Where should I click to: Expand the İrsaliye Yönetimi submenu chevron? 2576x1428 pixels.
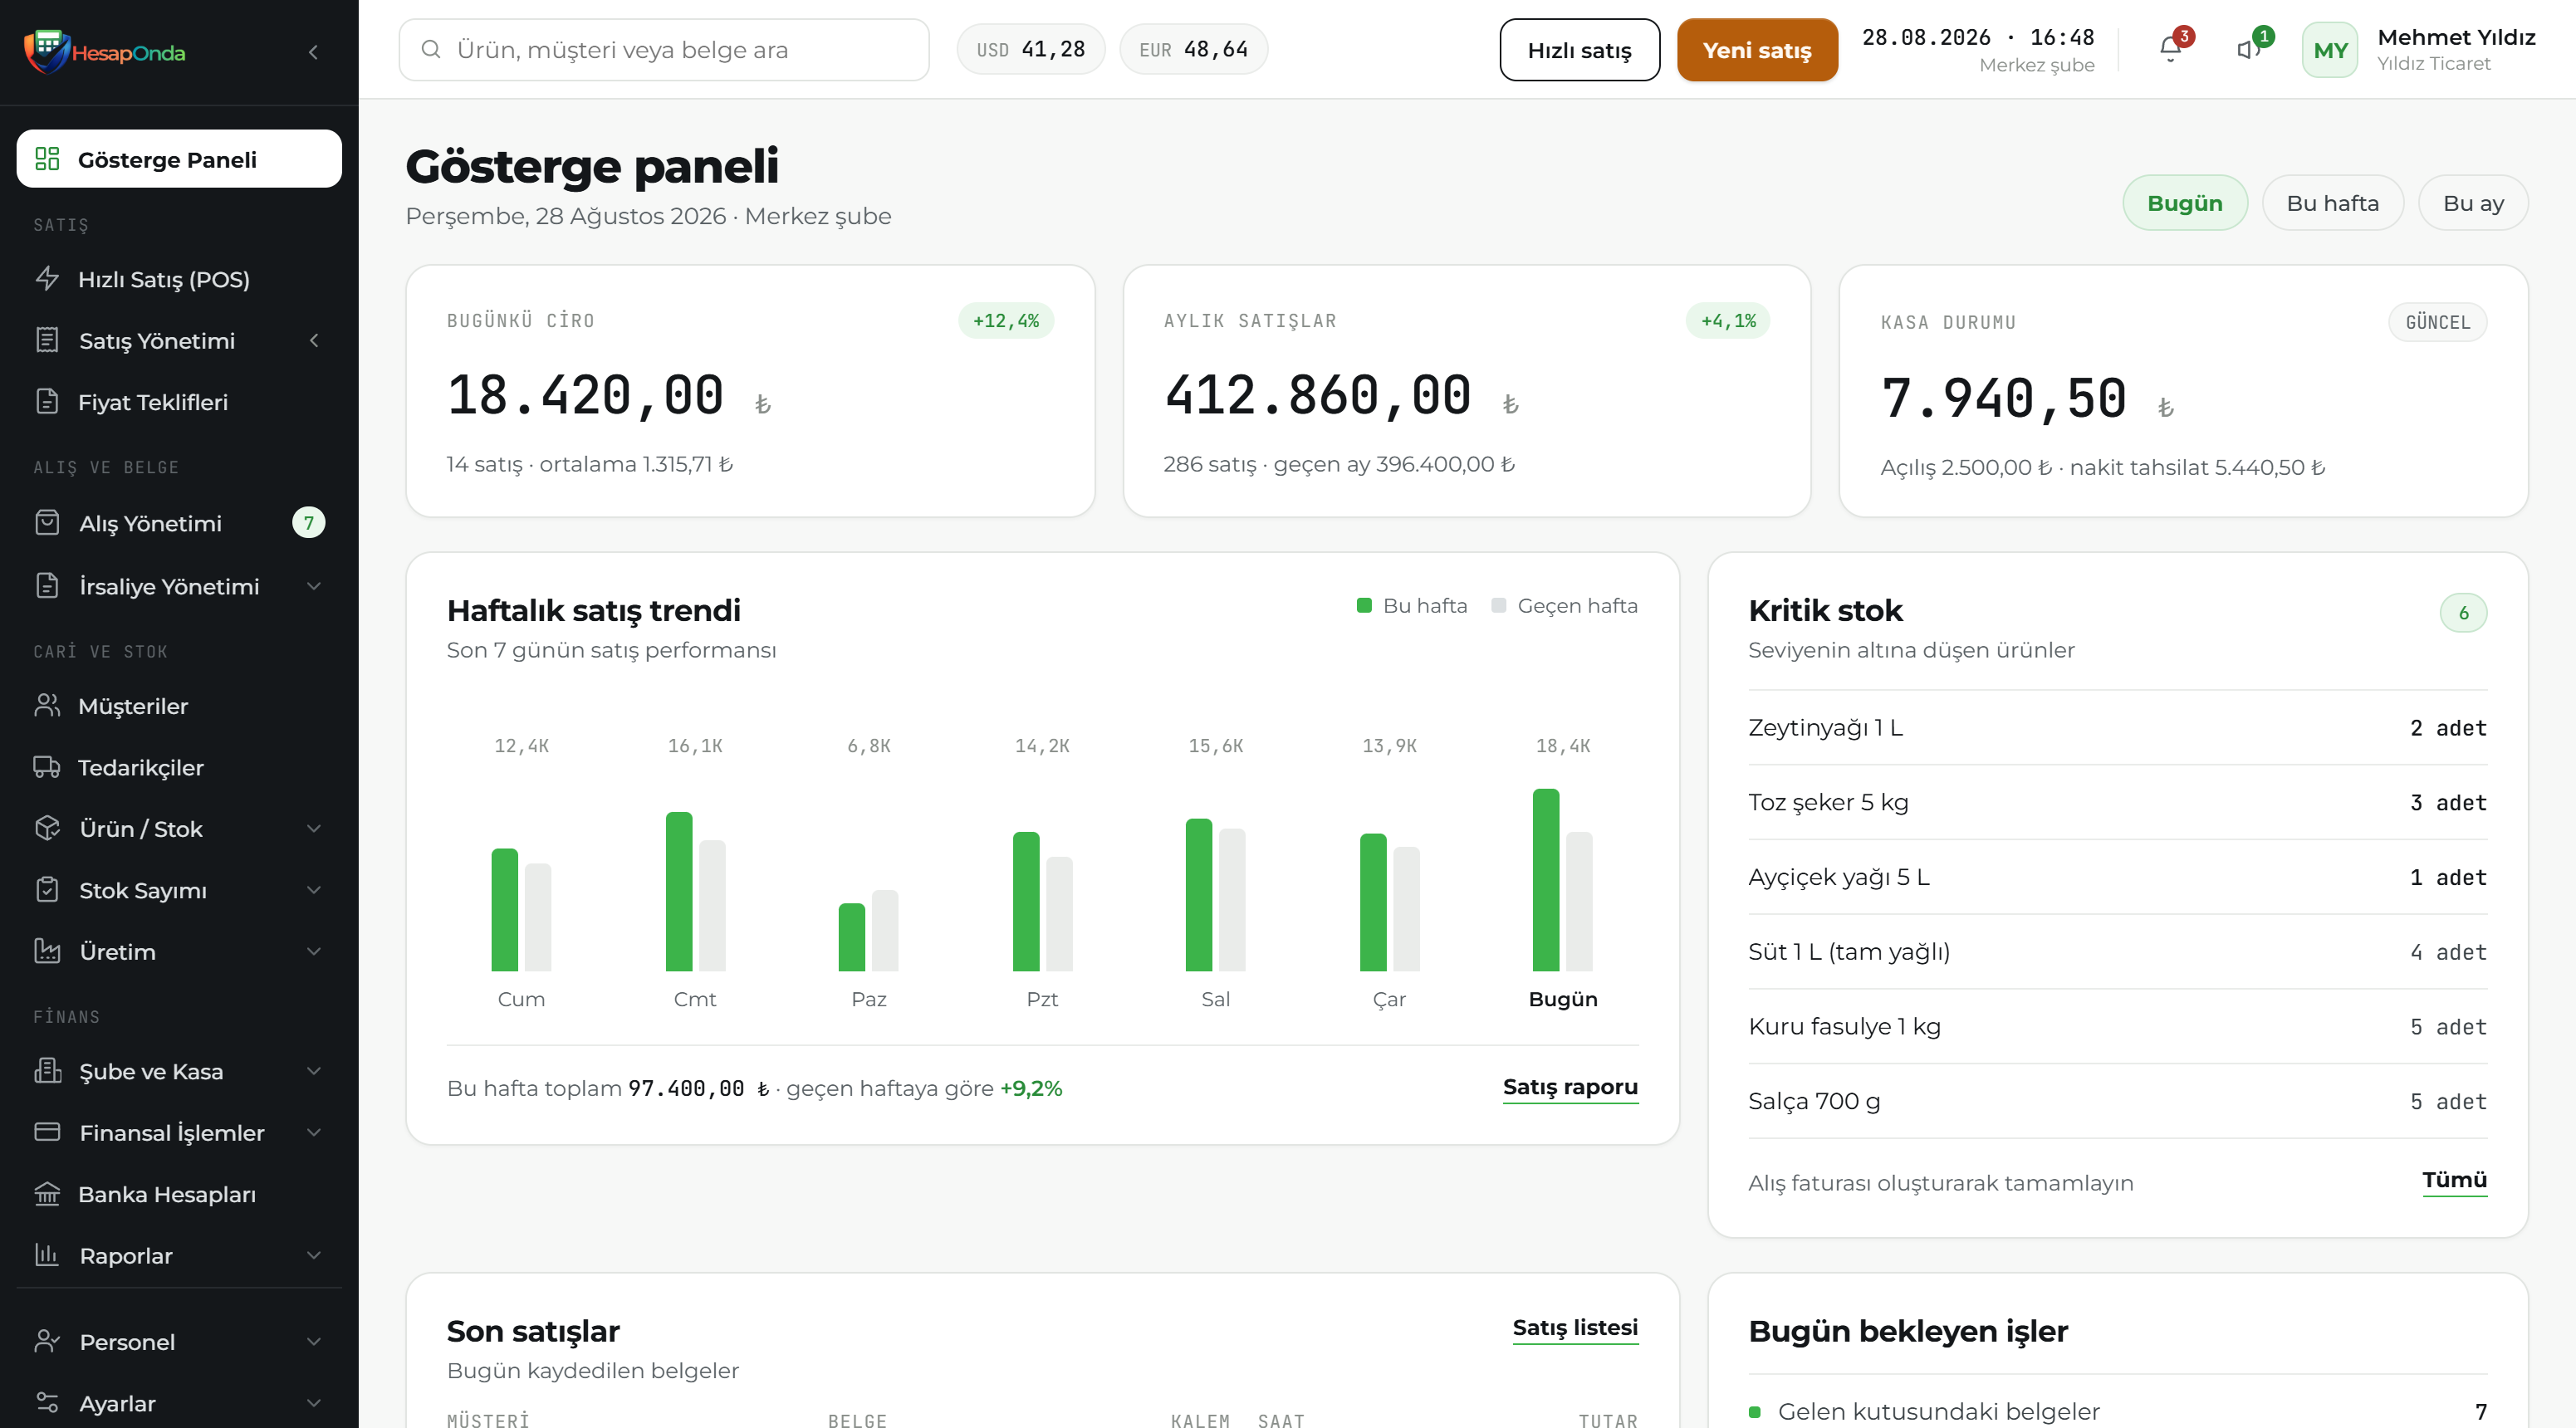click(314, 586)
